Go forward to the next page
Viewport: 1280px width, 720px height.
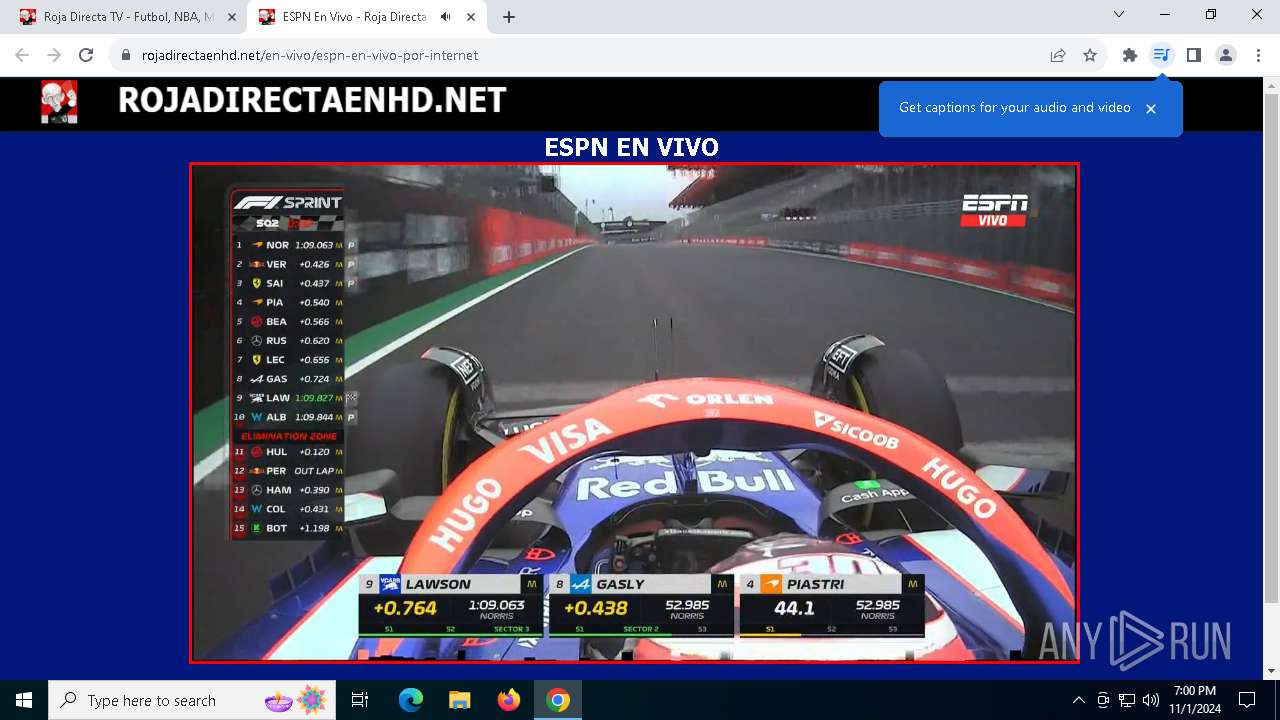[54, 55]
